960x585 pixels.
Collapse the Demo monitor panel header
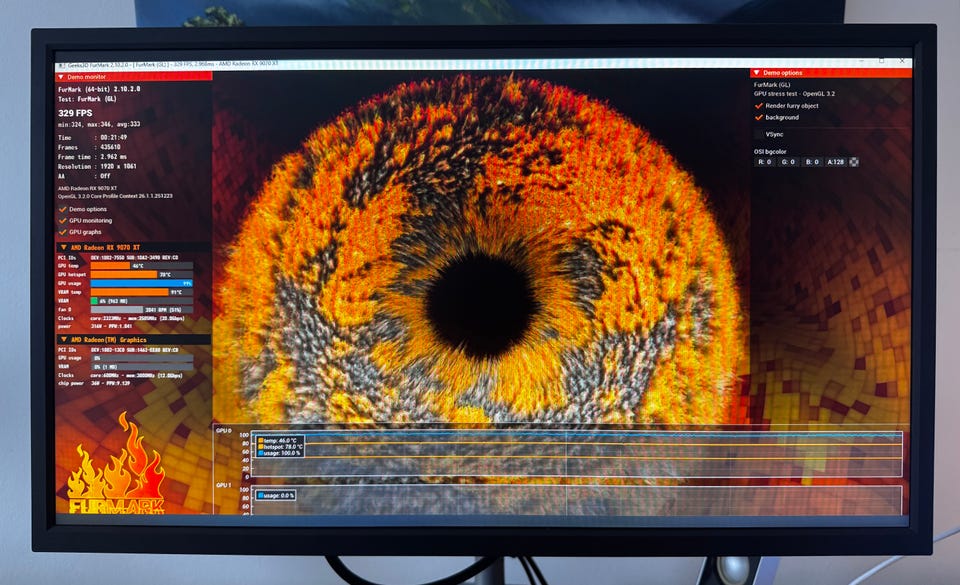(x=134, y=76)
